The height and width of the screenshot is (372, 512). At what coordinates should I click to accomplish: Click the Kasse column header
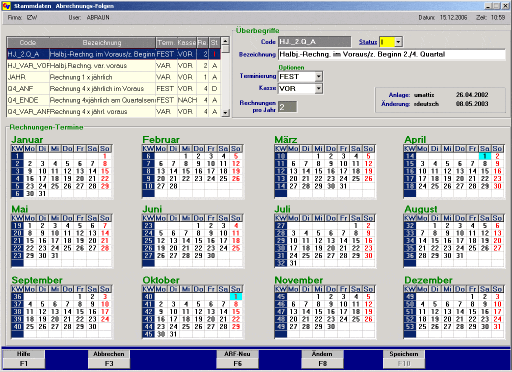(x=187, y=43)
